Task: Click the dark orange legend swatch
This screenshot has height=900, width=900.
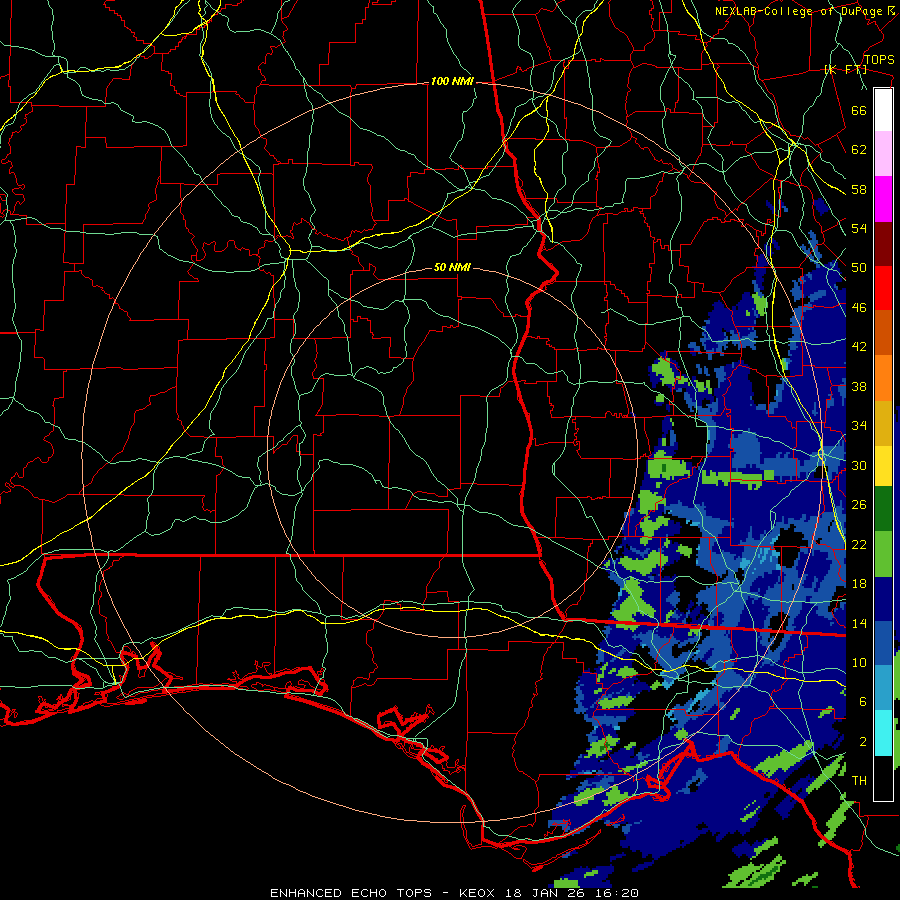Action: click(883, 333)
